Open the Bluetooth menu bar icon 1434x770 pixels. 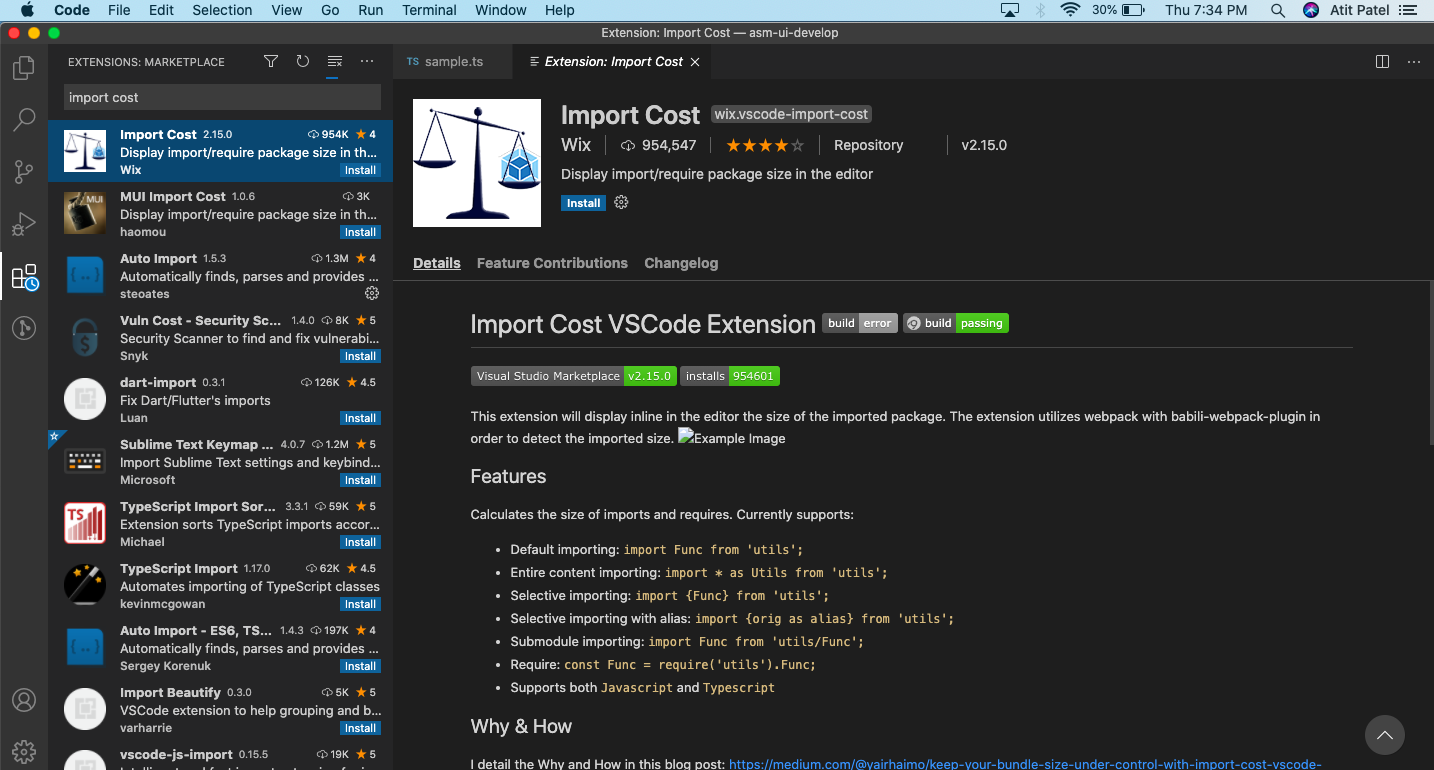point(1040,10)
